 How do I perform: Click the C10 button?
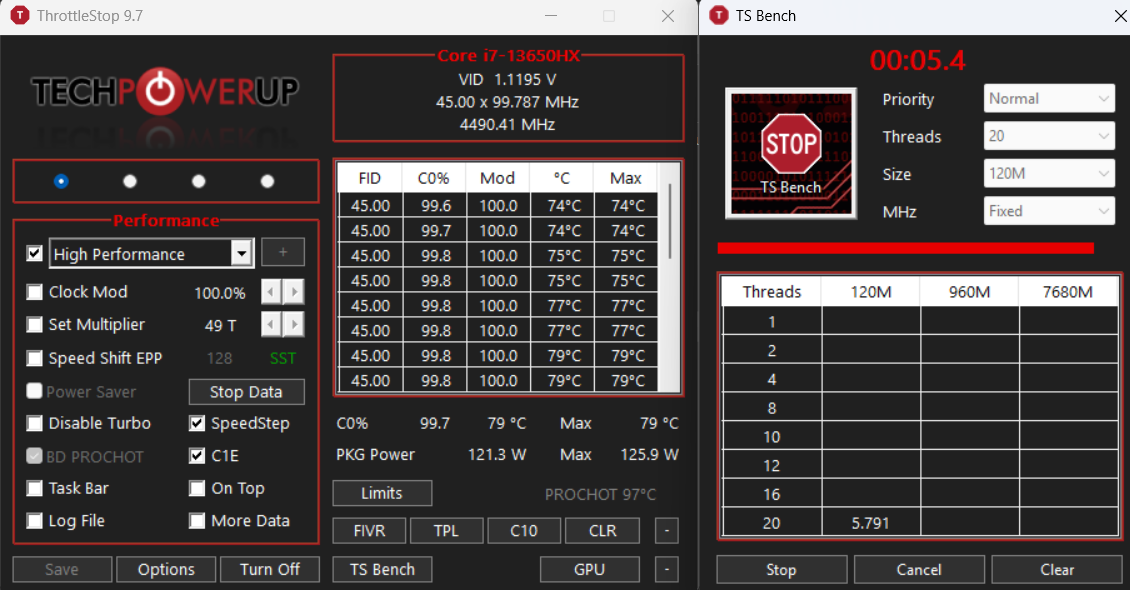pos(524,531)
